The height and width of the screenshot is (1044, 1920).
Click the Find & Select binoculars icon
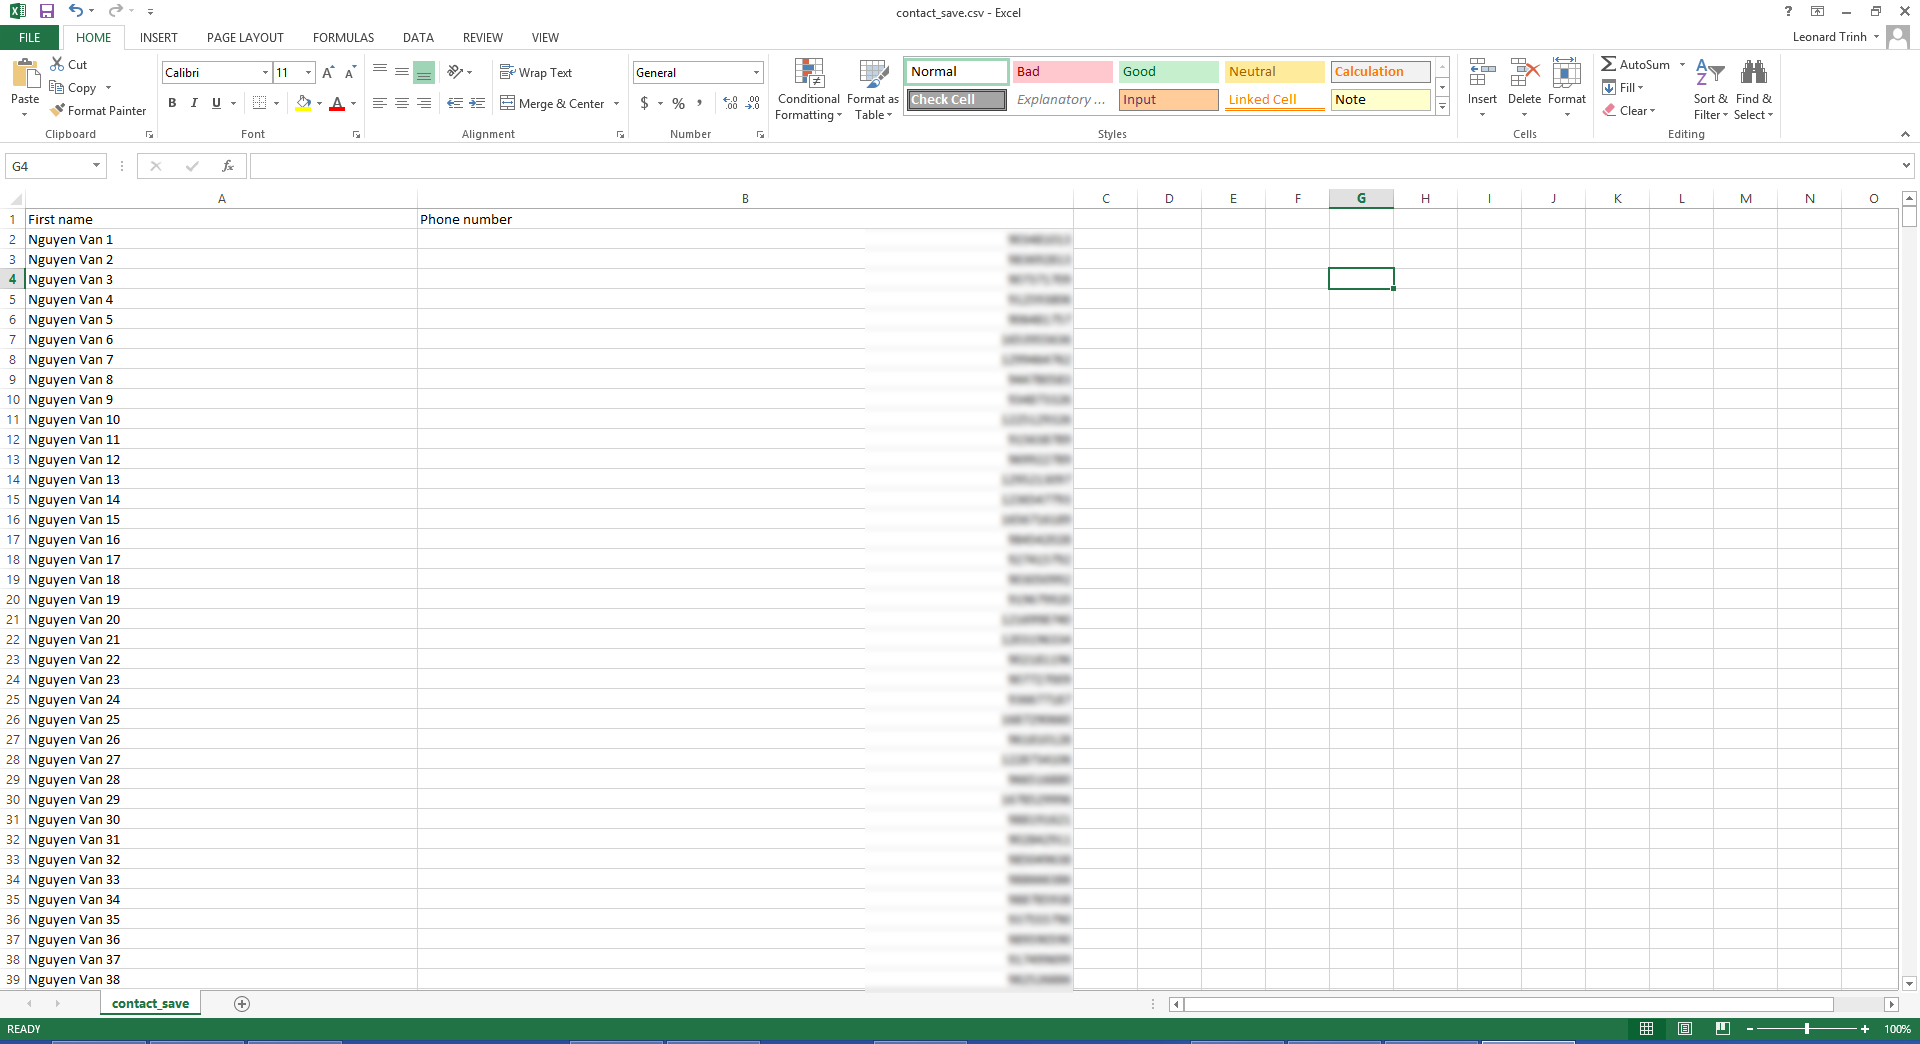pyautogui.click(x=1753, y=73)
